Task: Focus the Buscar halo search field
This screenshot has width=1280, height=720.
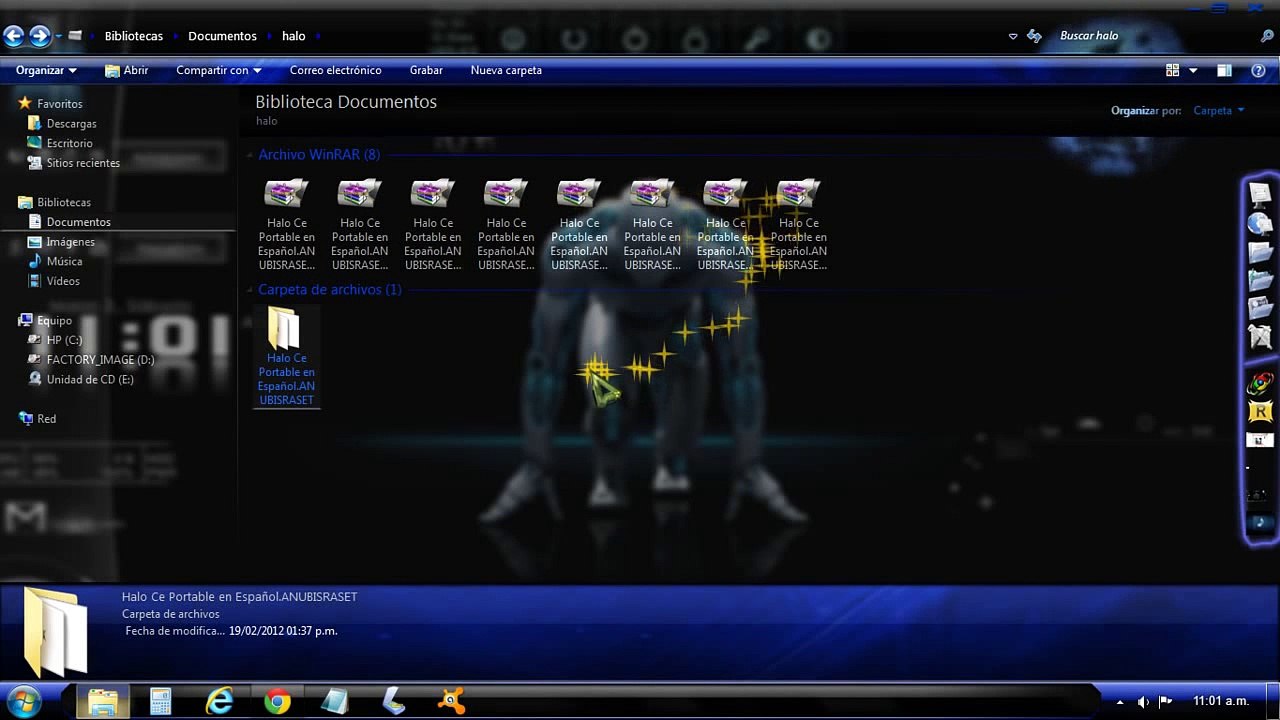Action: point(1150,36)
